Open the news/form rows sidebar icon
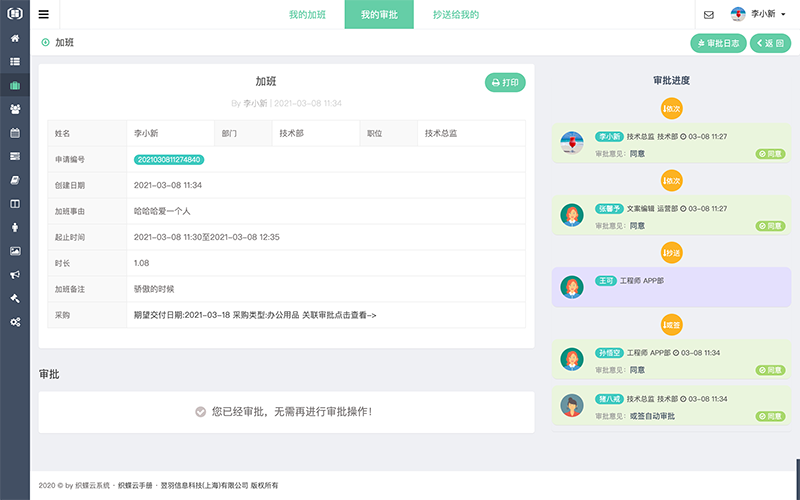Viewport: 800px width, 500px height. click(15, 156)
